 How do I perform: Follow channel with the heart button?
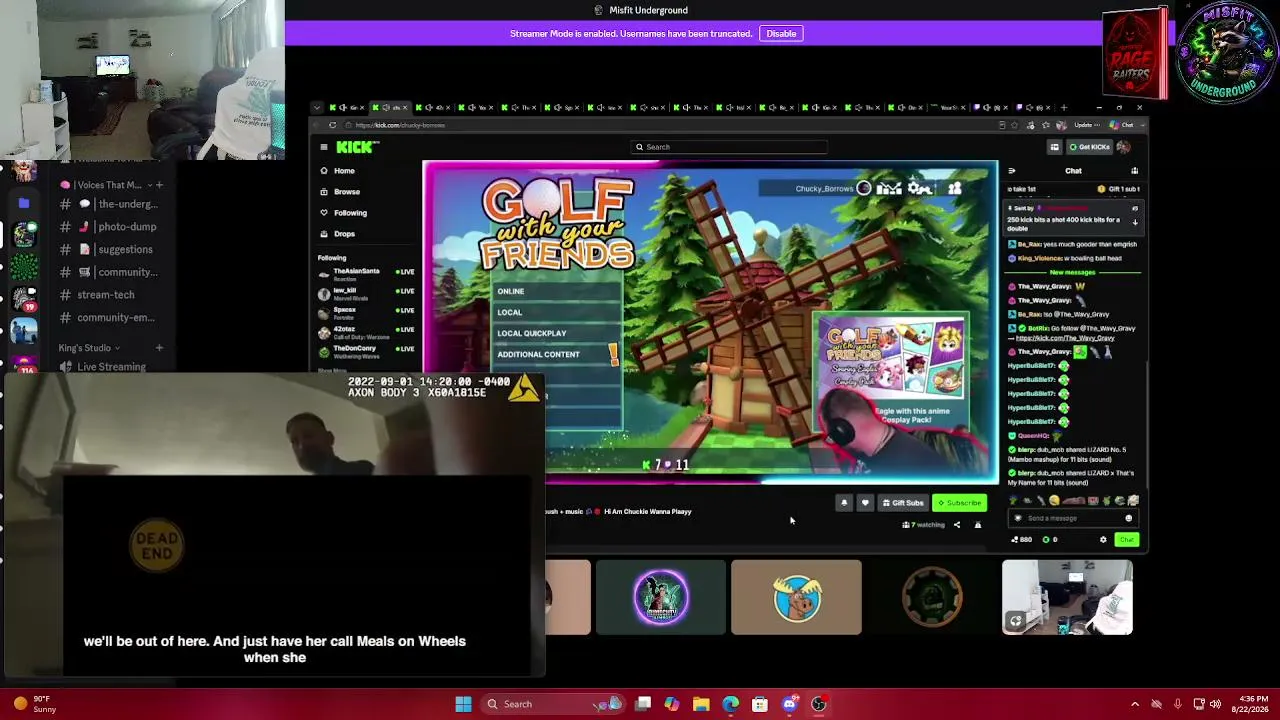[865, 503]
